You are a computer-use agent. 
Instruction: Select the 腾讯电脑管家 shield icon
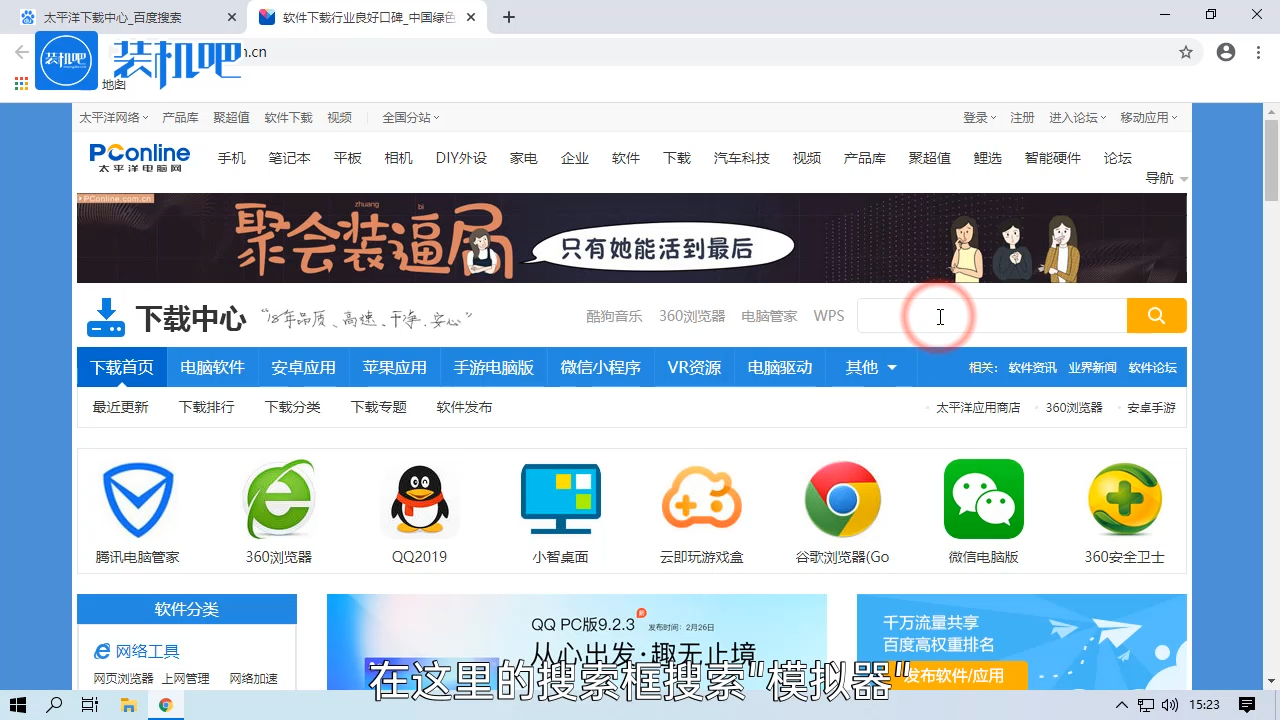[137, 499]
